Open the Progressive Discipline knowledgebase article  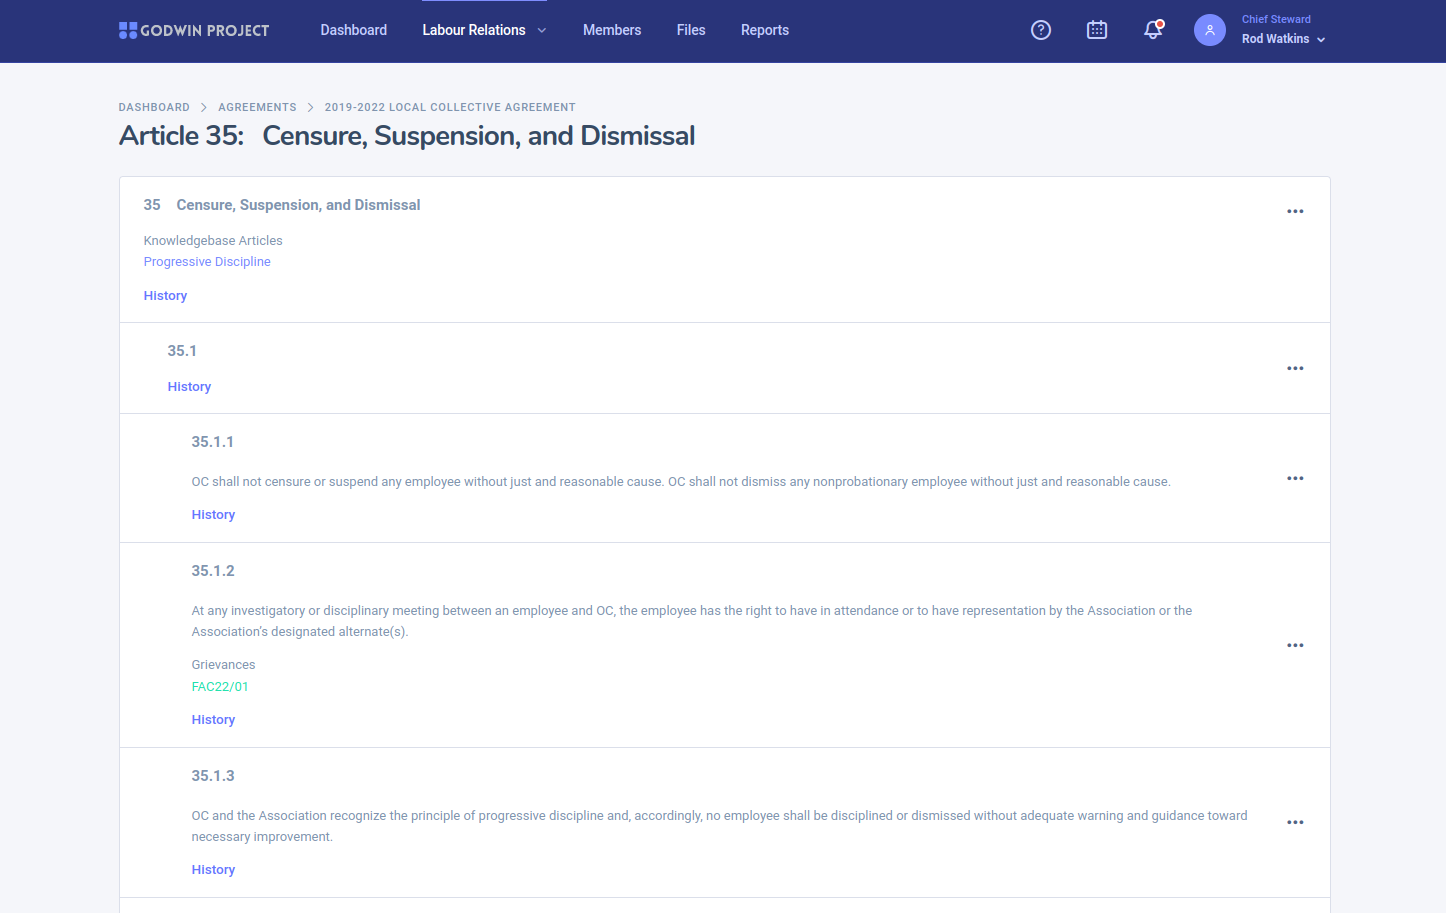pyautogui.click(x=207, y=262)
